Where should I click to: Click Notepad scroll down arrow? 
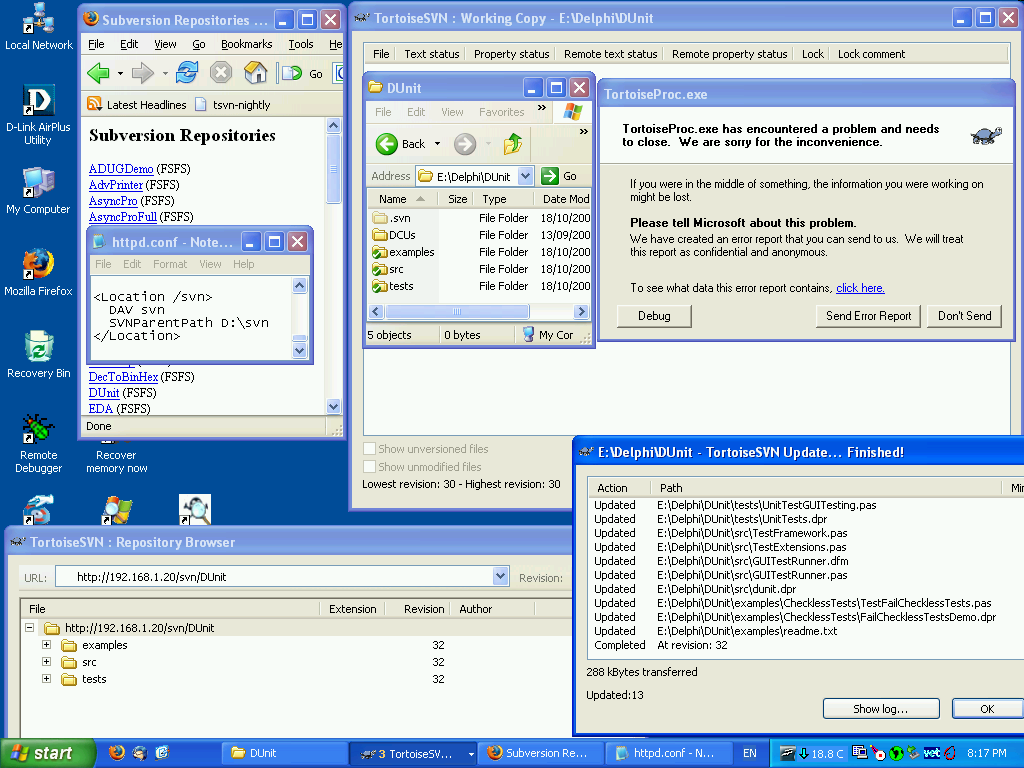(299, 351)
